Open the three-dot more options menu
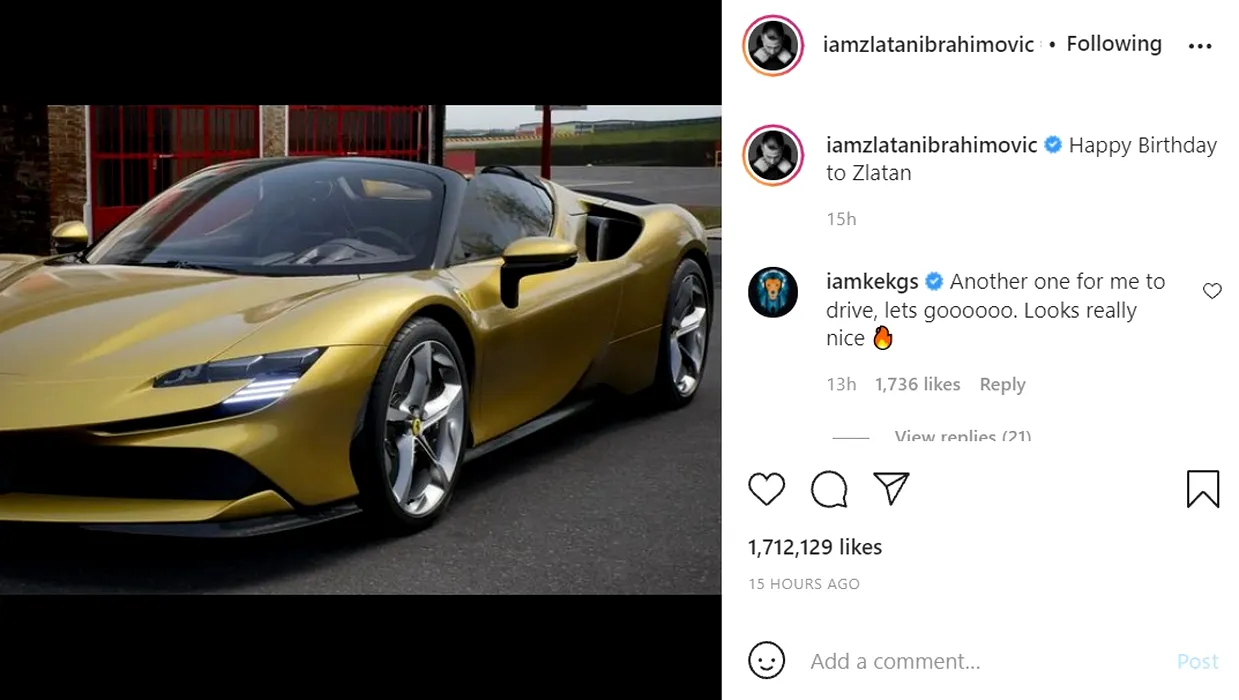This screenshot has width=1239, height=700. [x=1200, y=46]
